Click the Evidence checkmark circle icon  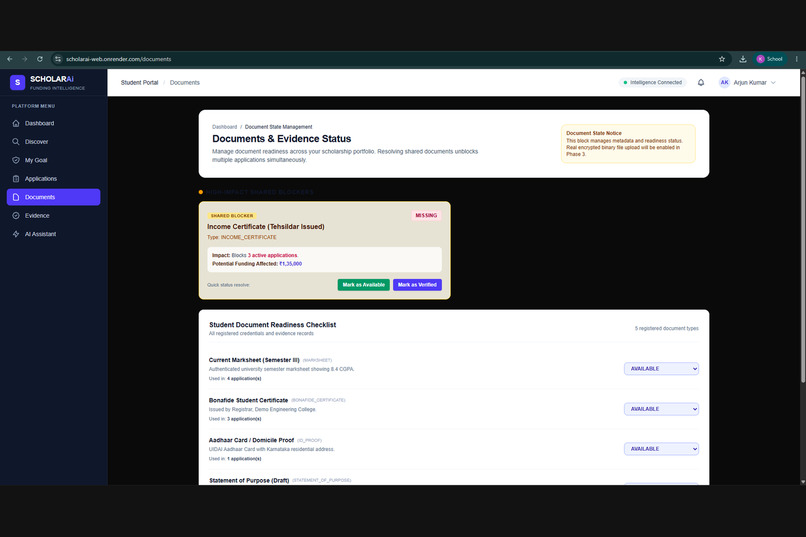[x=16, y=216]
